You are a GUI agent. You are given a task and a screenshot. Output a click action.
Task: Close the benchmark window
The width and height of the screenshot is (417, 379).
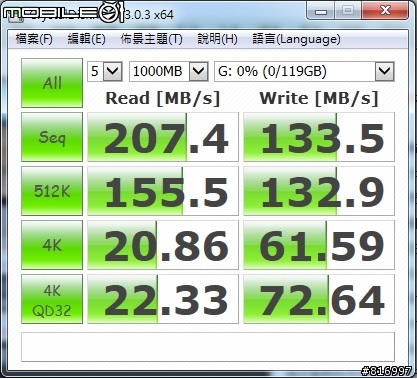pyautogui.click(x=385, y=11)
